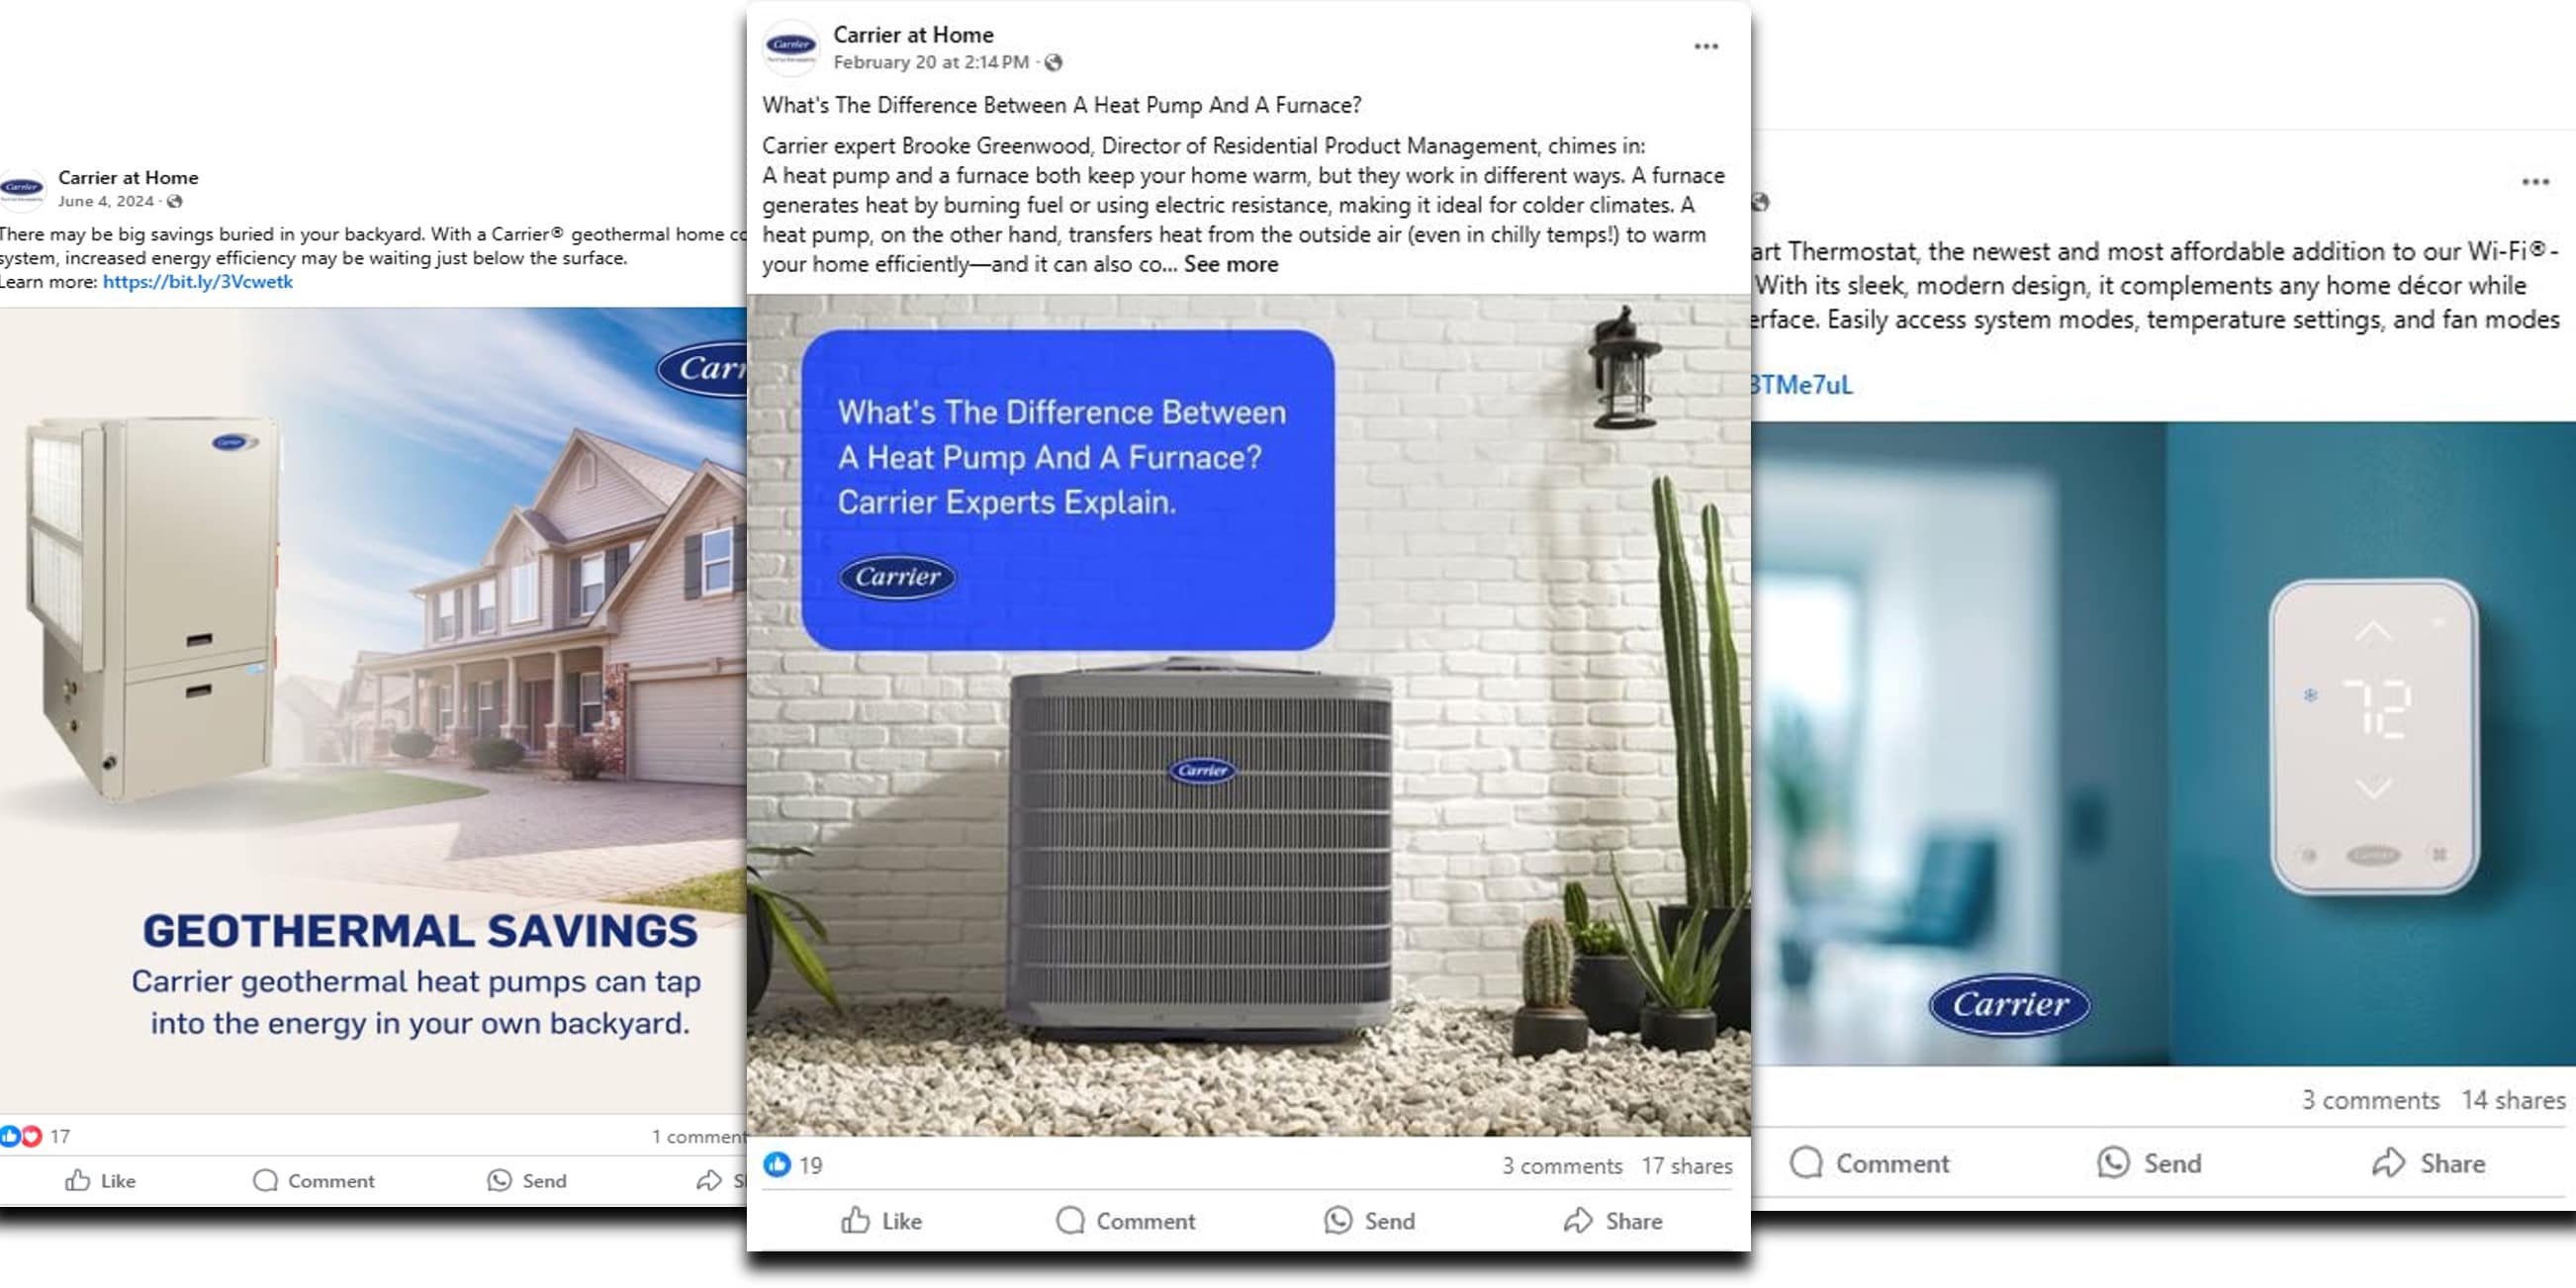Viewport: 2576px width, 1288px height.
Task: View 3 comments on thermostat post
Action: (x=2370, y=1100)
